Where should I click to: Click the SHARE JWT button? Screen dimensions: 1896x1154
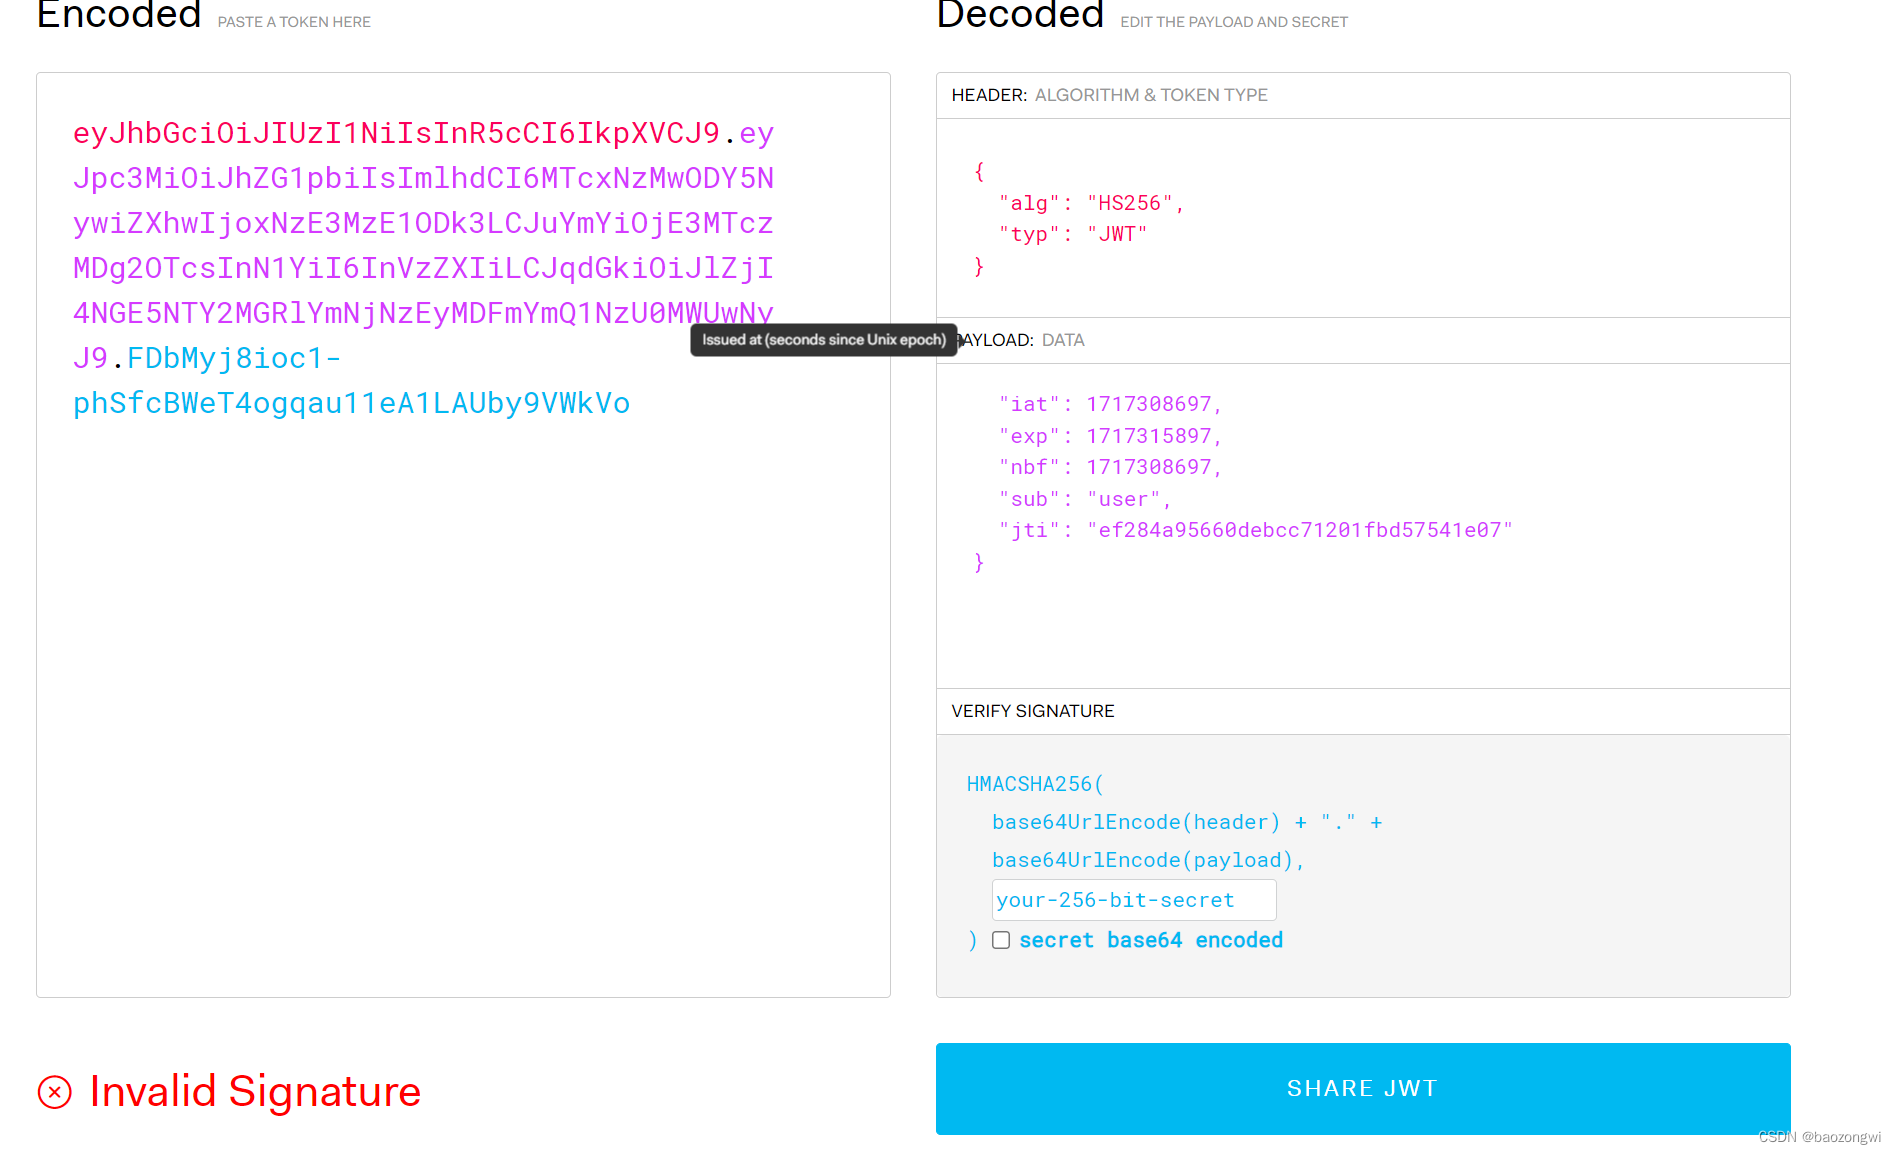[x=1362, y=1088]
